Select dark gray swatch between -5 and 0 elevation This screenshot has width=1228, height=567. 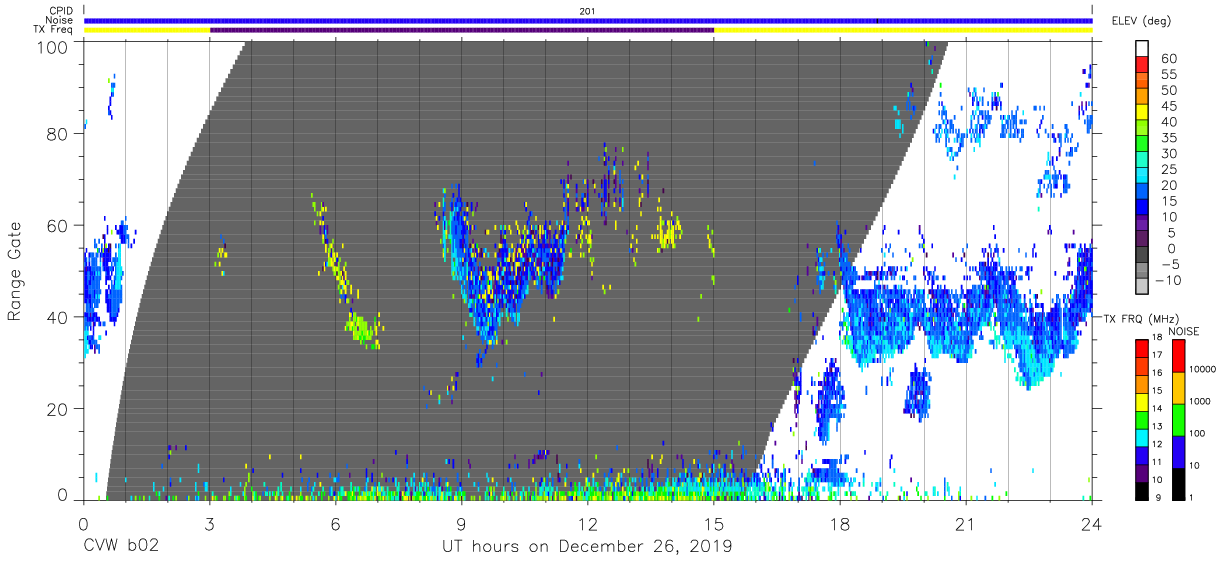1142,256
